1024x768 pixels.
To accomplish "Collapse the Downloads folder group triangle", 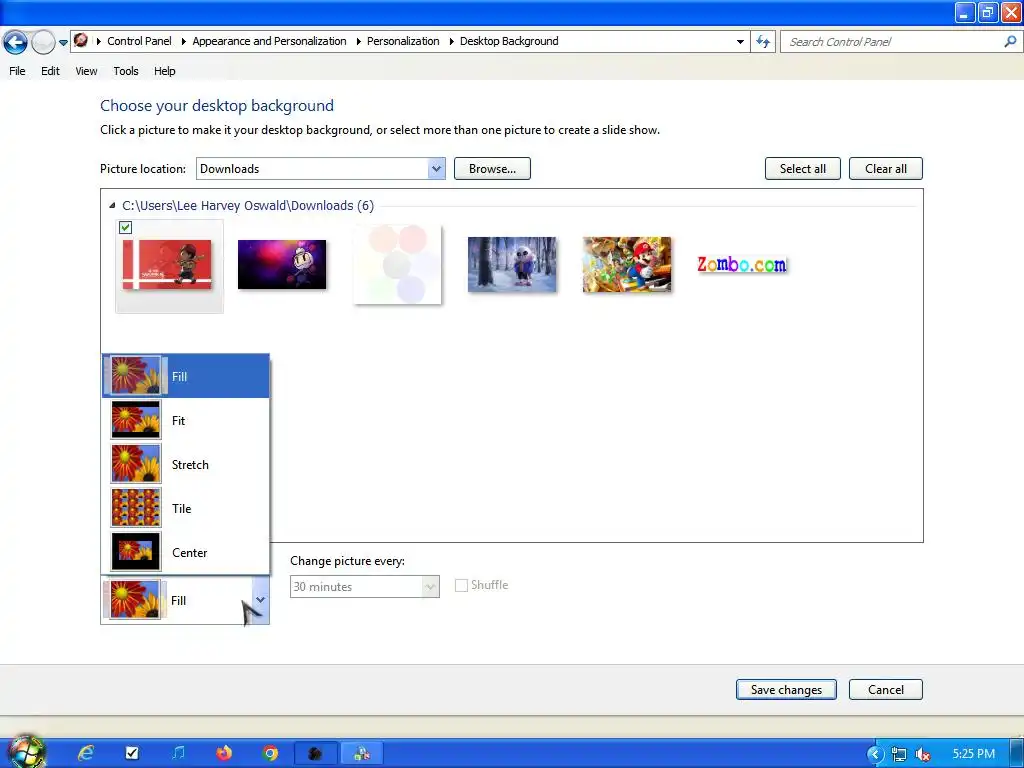I will point(112,206).
